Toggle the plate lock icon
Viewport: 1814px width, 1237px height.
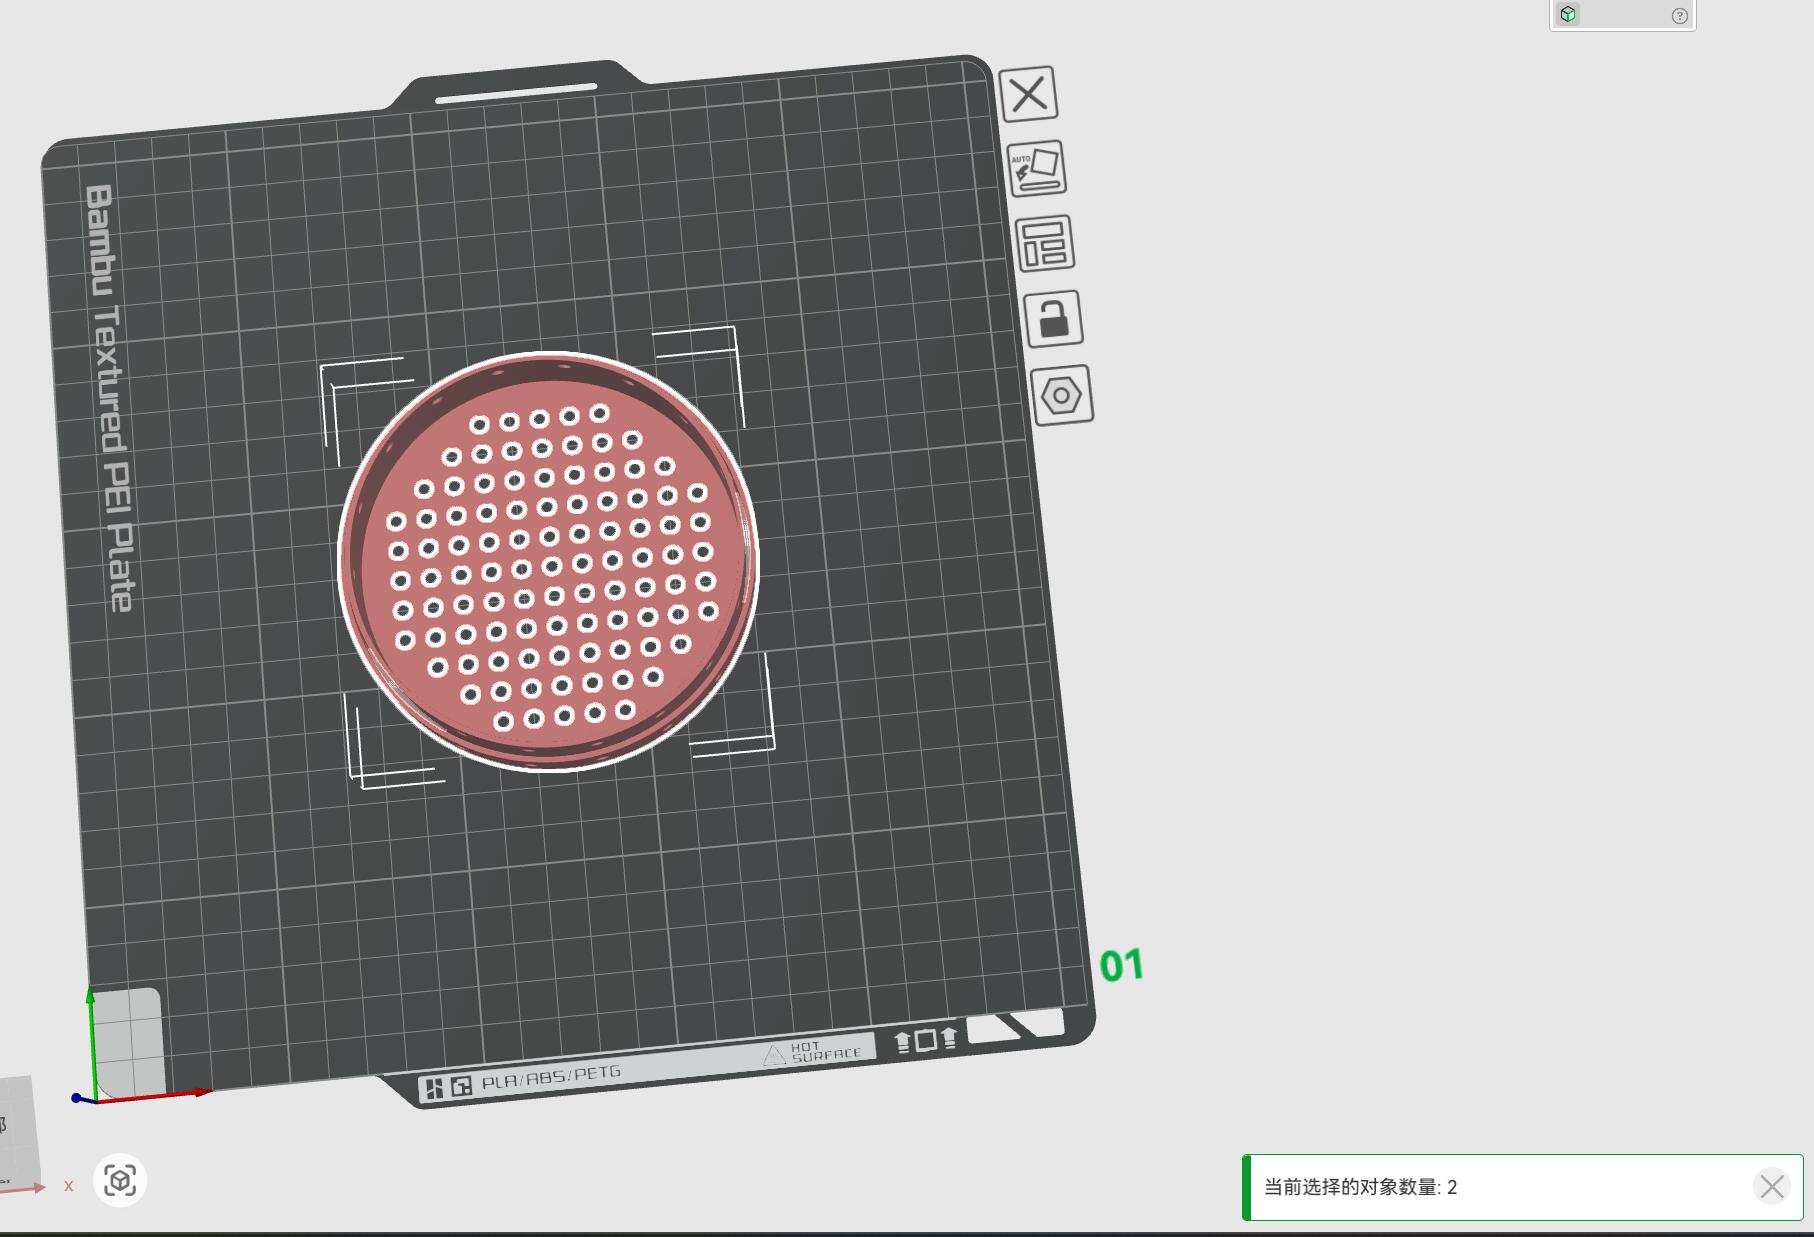[1054, 319]
